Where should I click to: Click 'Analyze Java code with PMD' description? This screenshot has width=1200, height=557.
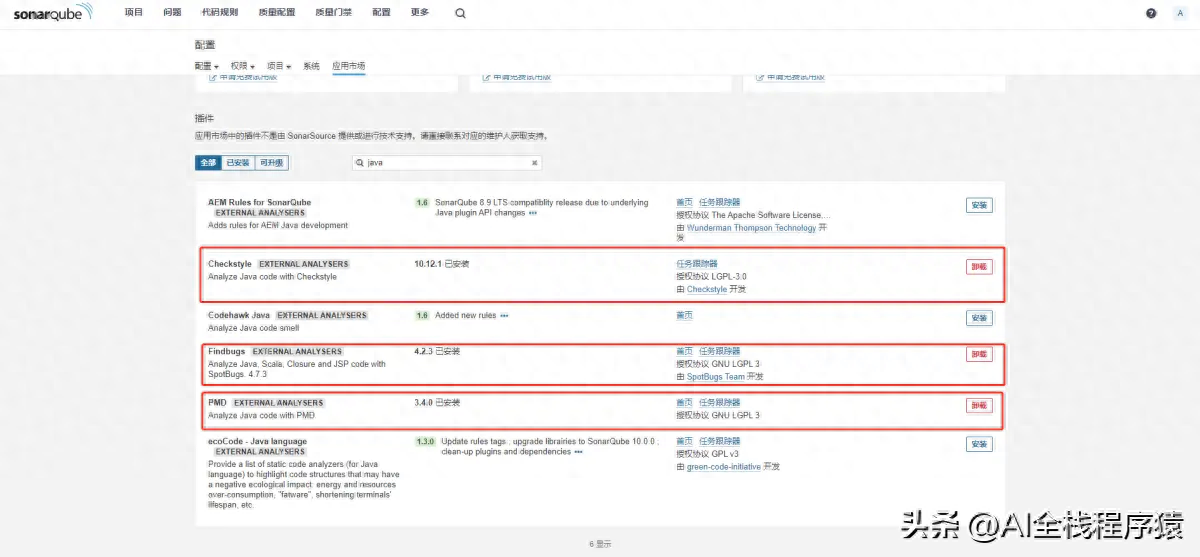click(262, 415)
